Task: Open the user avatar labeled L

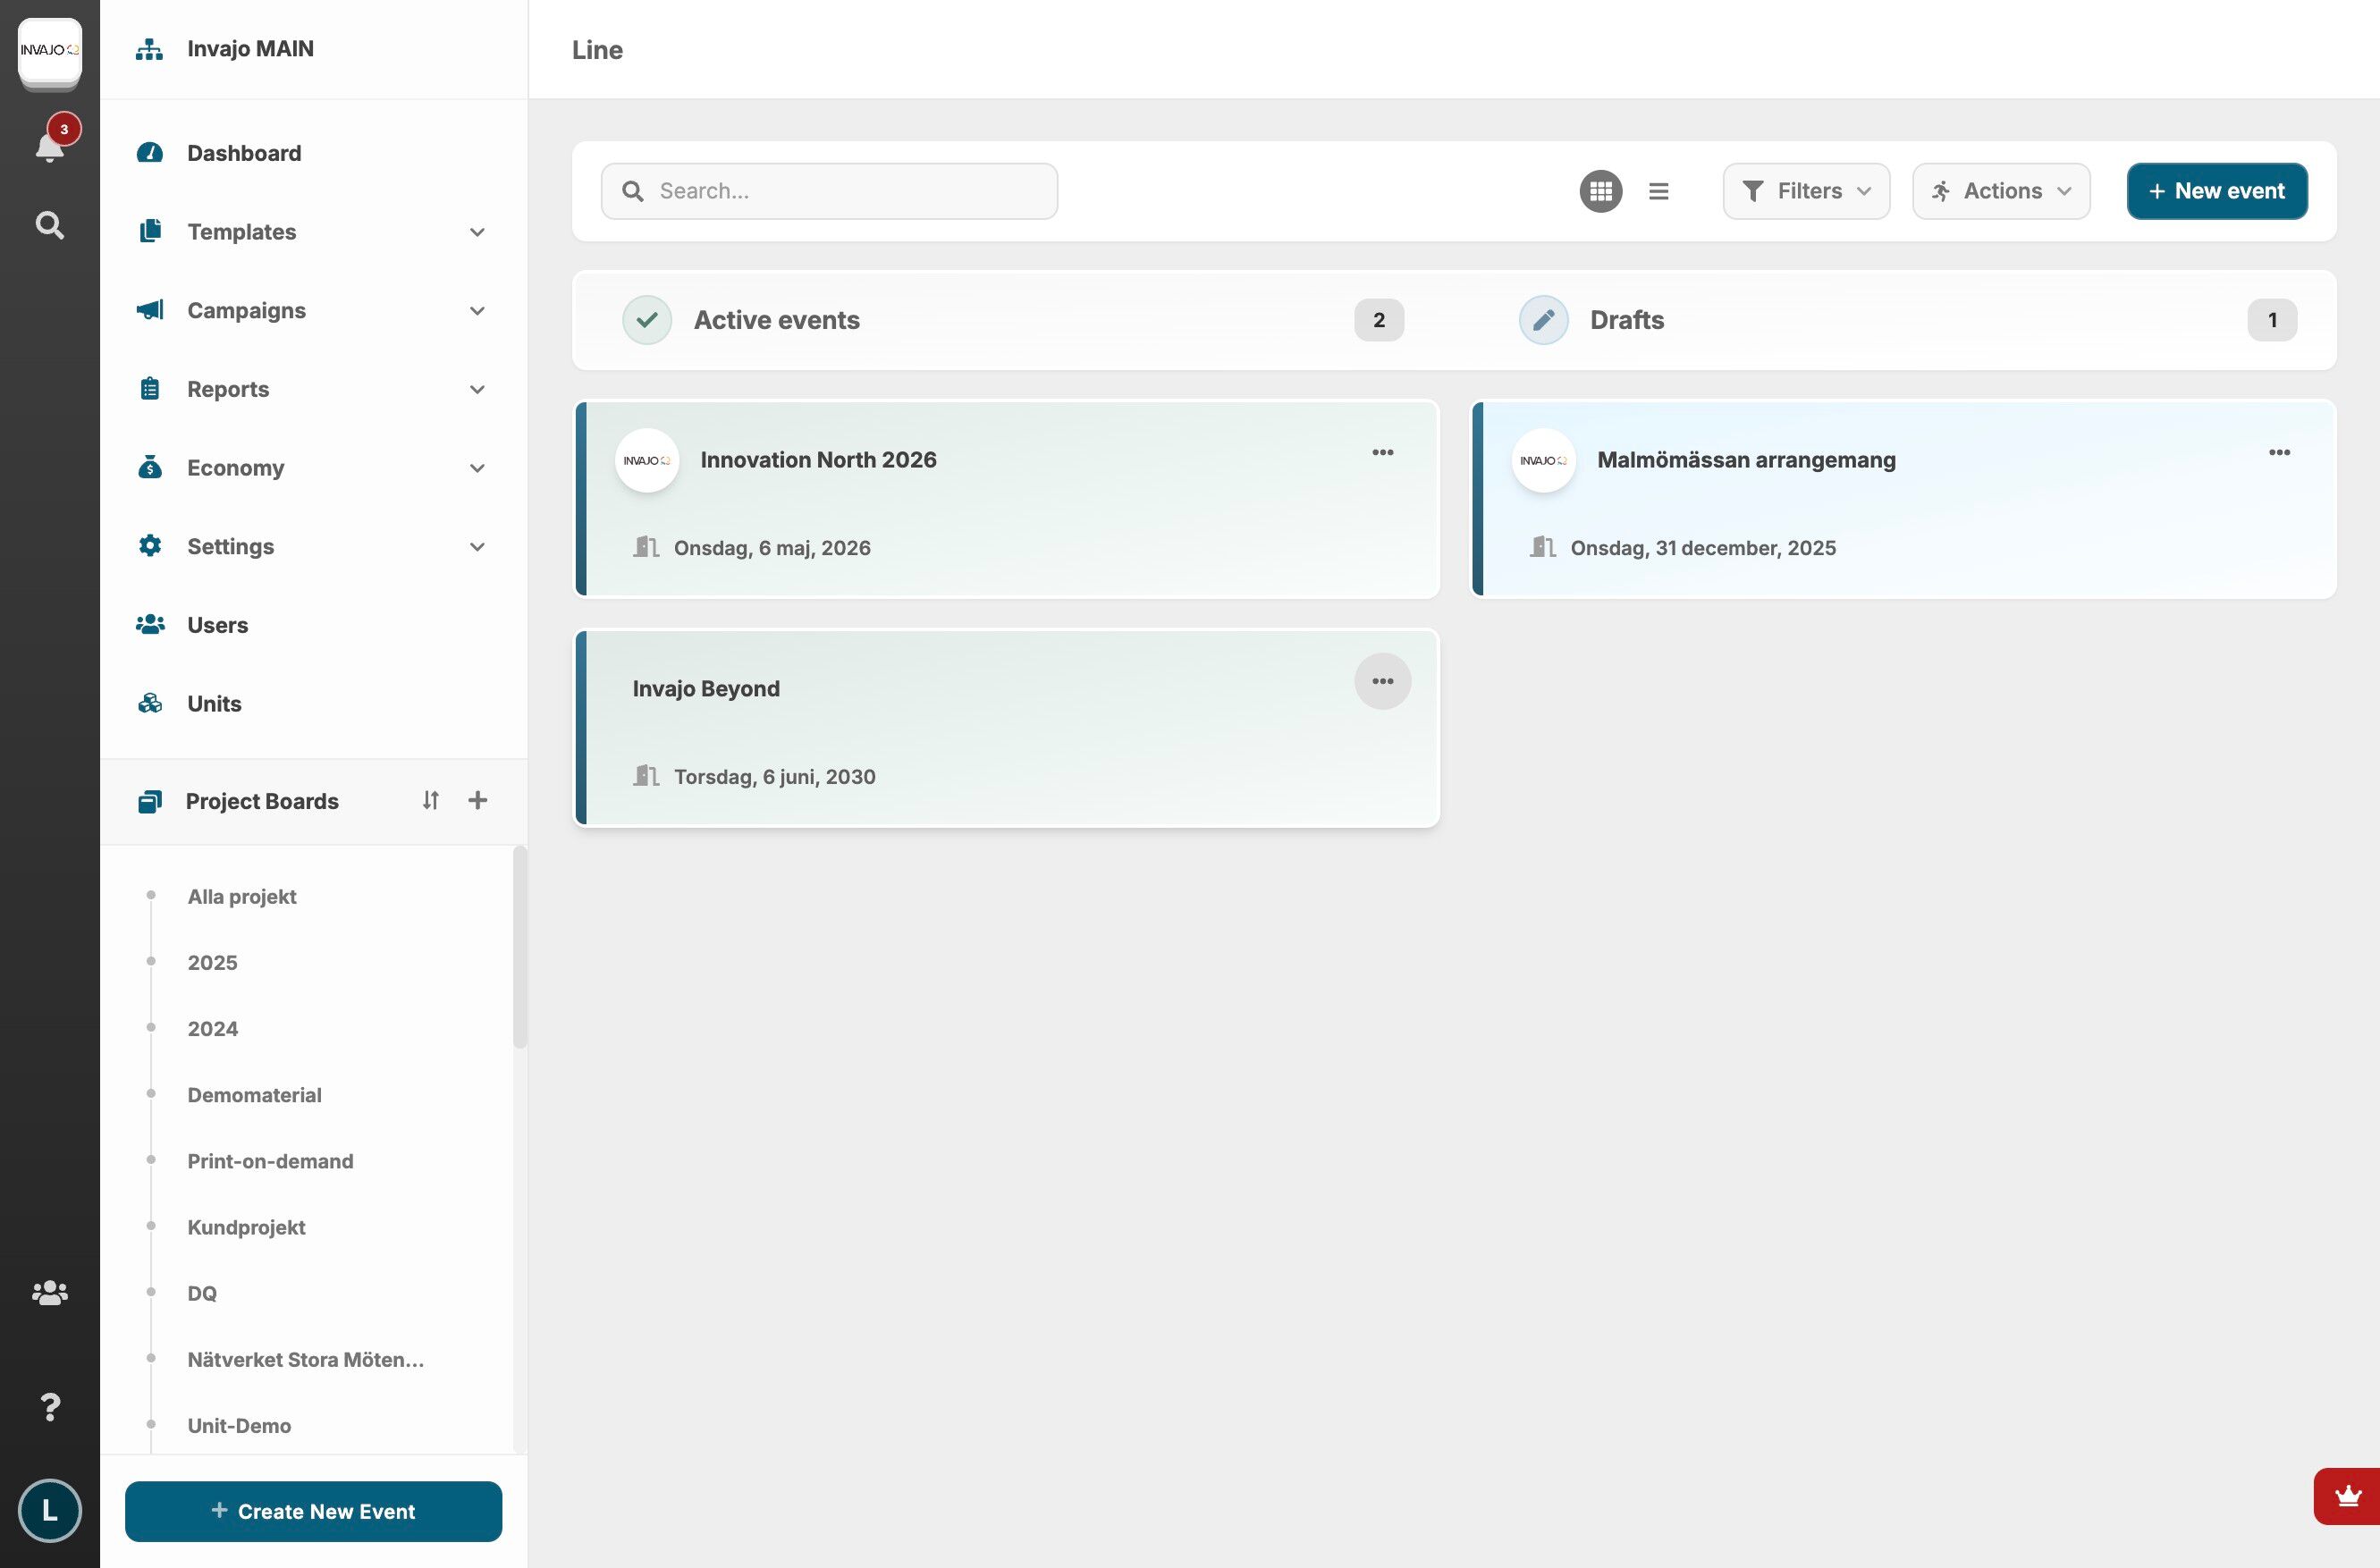Action: click(x=50, y=1510)
